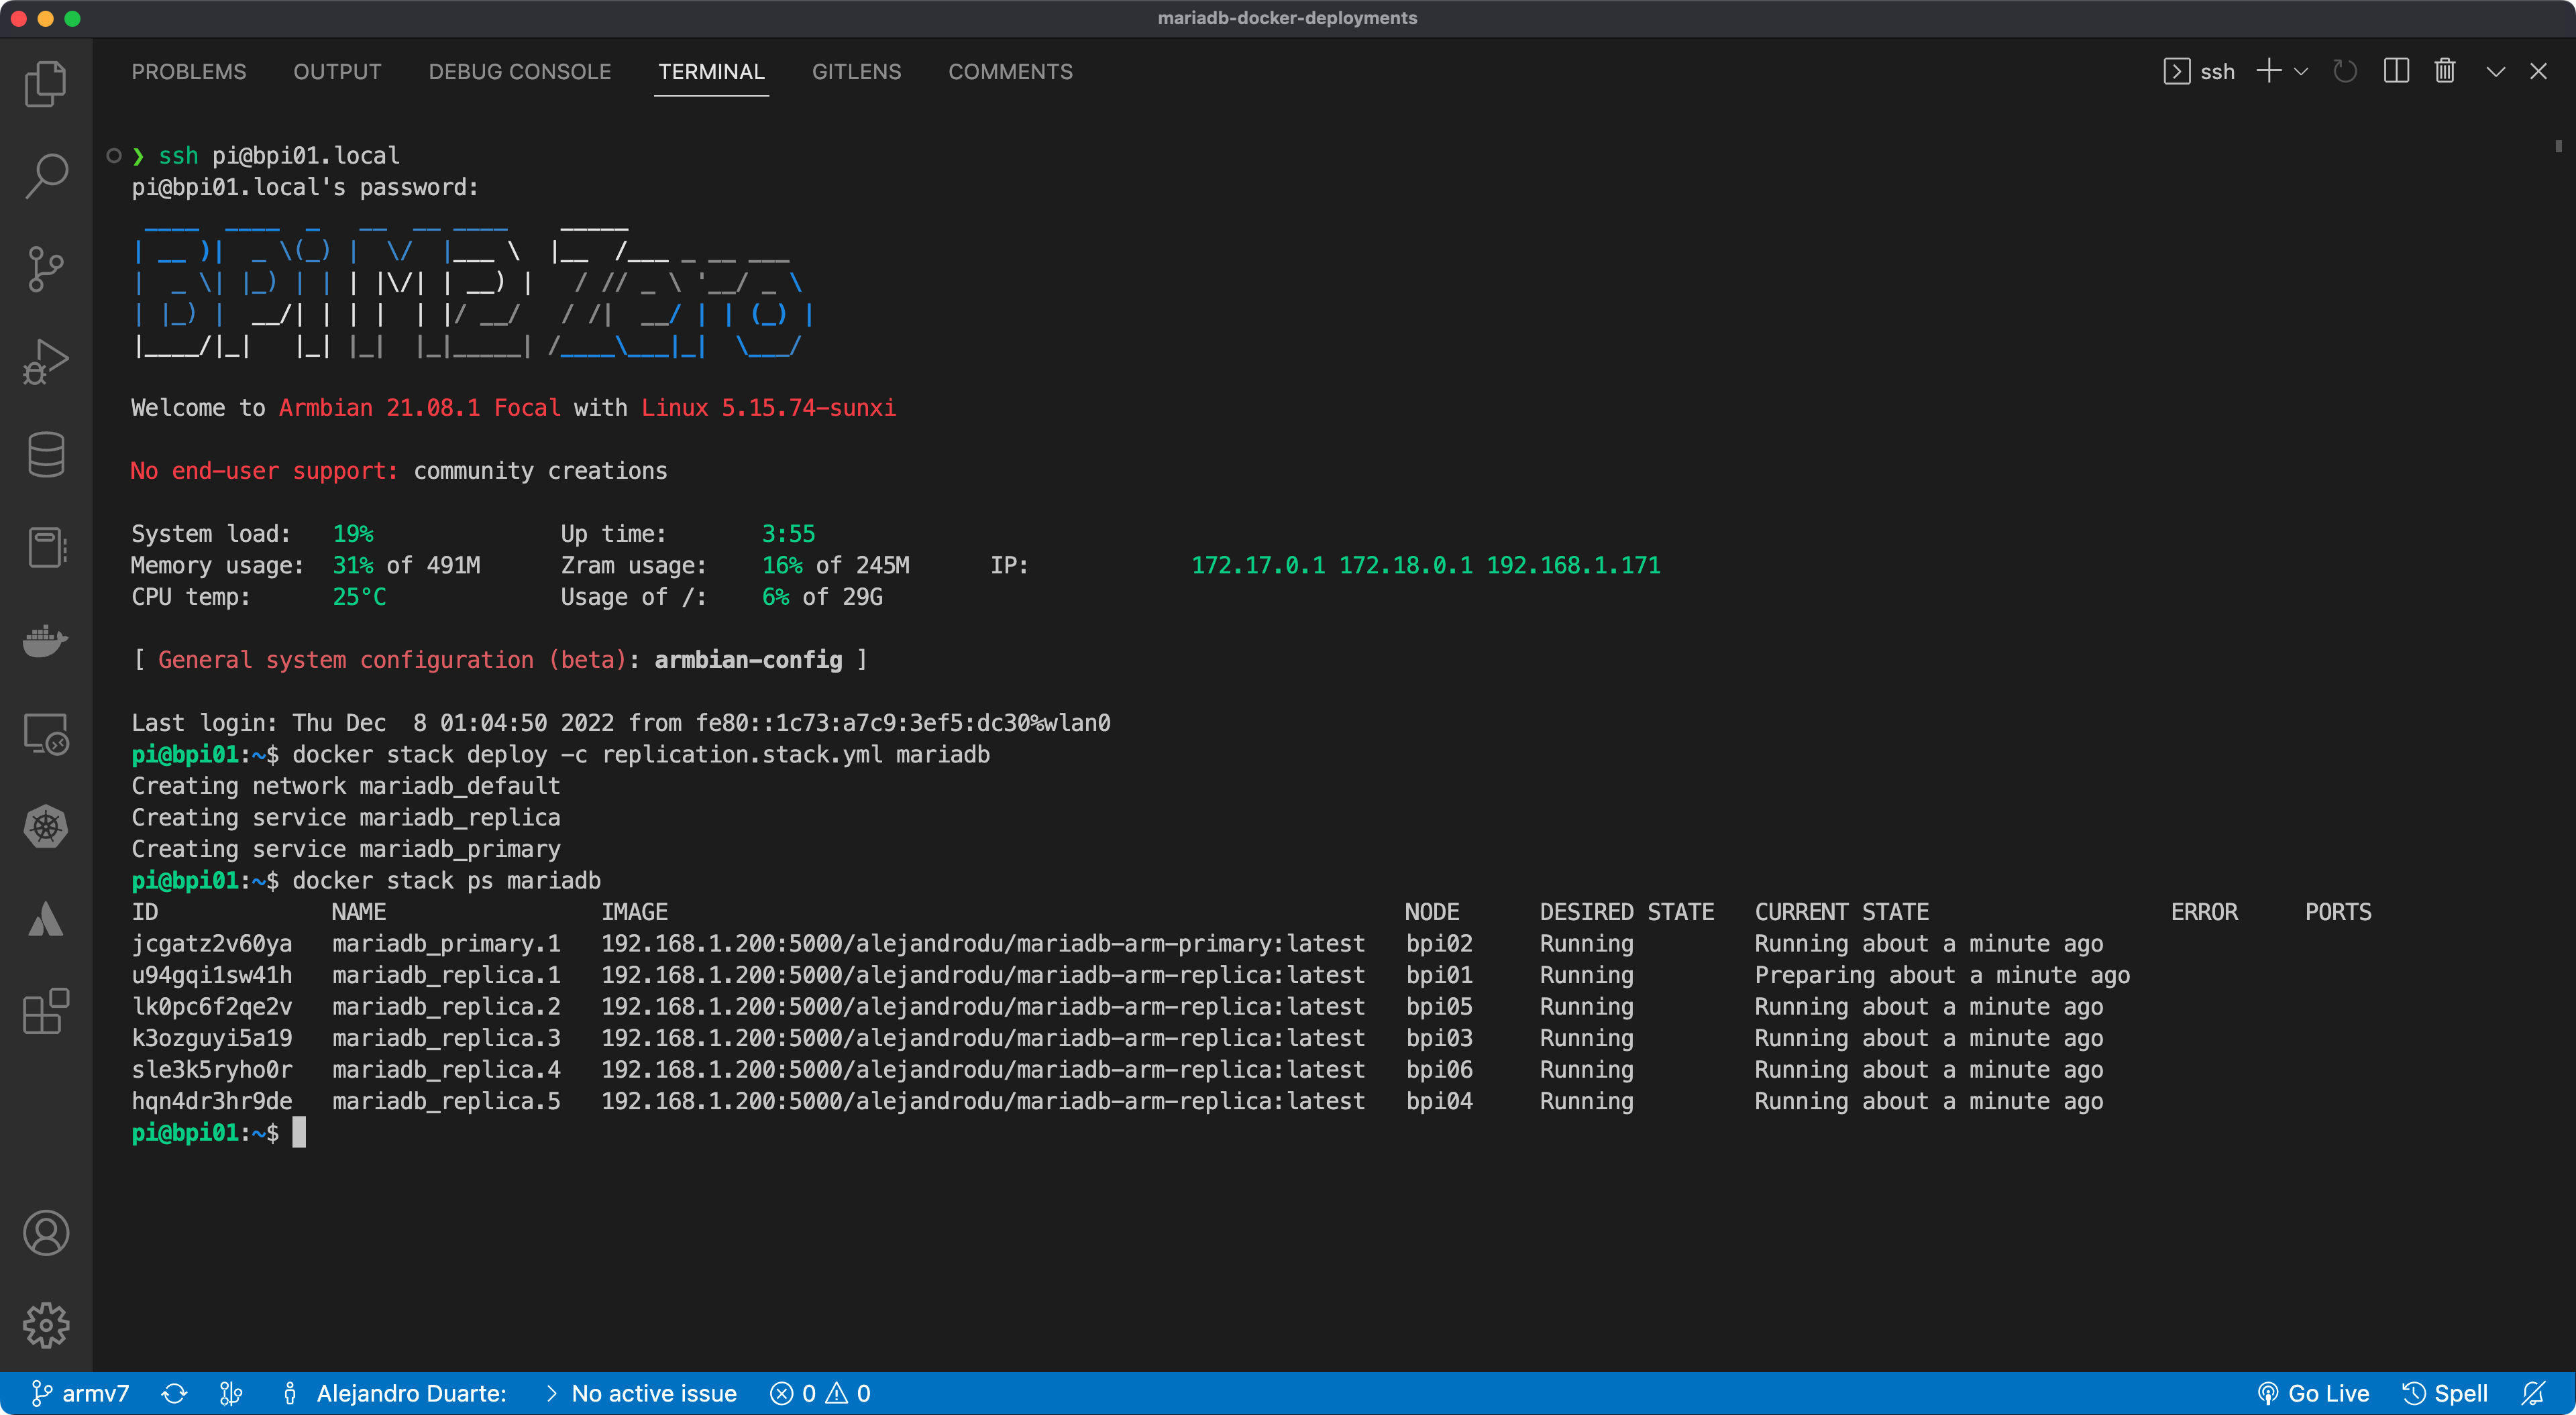Screen dimensions: 2576x1415
Task: Open the Extensions view icon
Action: 46,1011
